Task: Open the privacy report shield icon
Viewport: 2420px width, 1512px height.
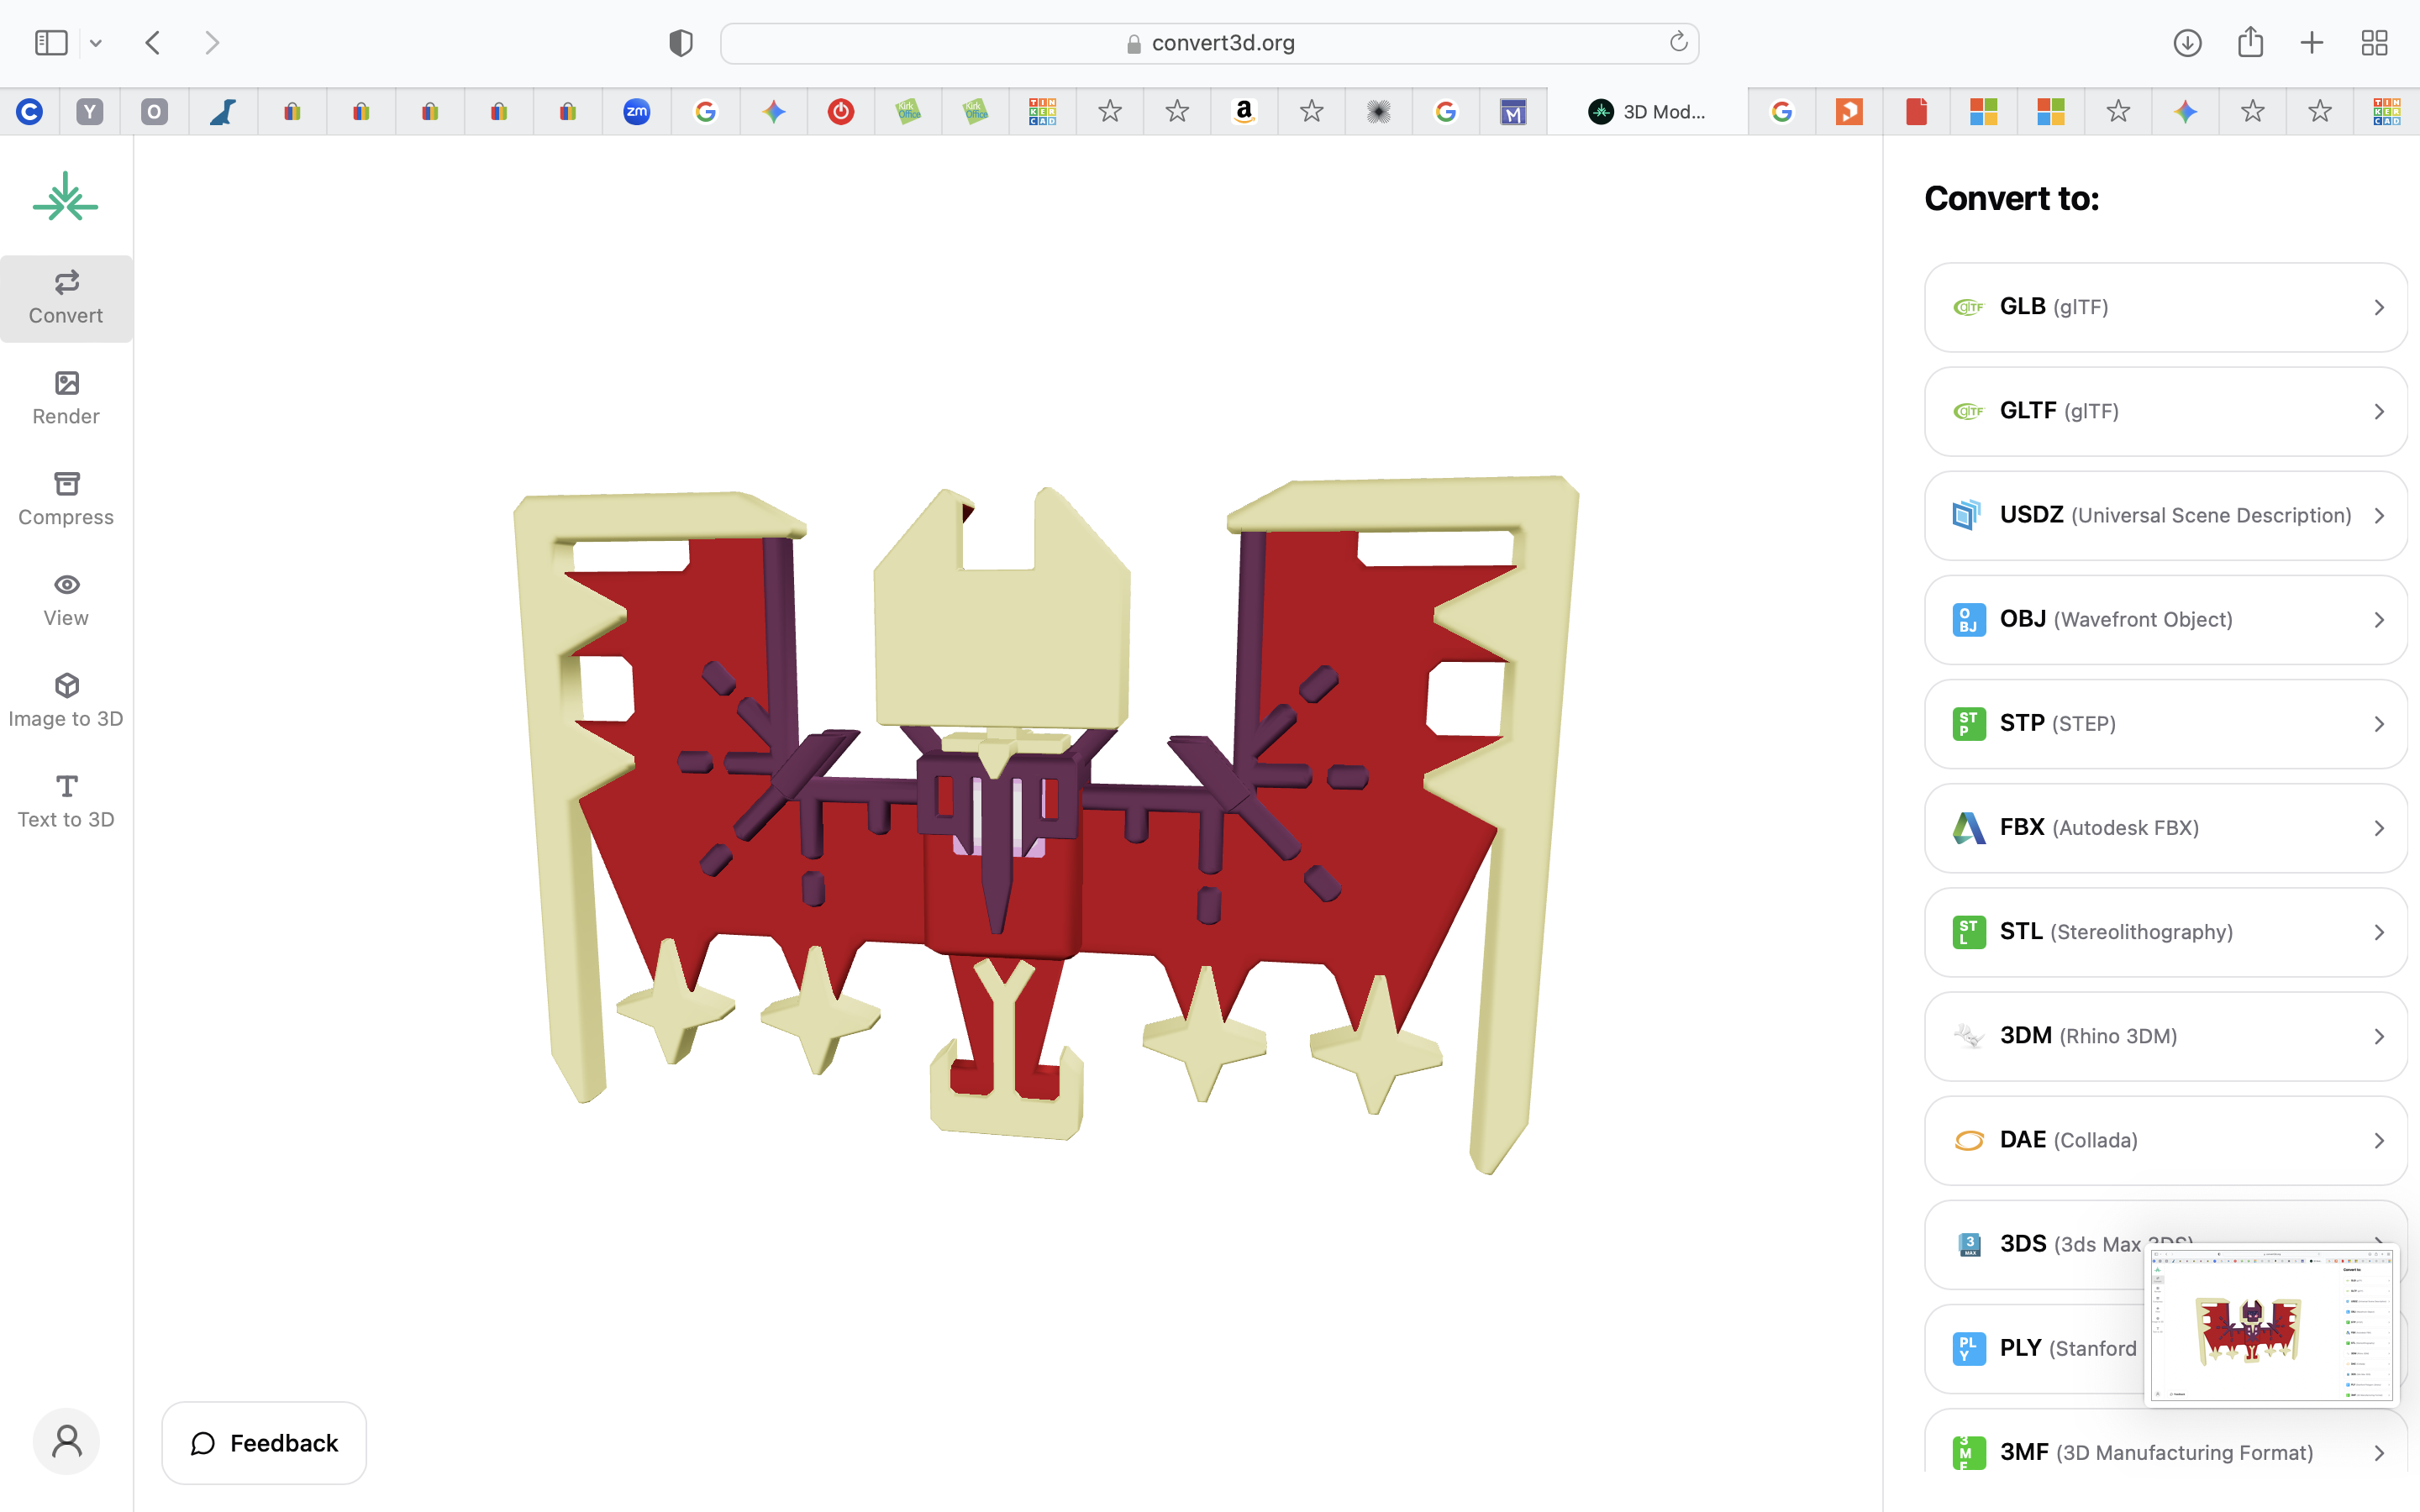Action: (681, 43)
